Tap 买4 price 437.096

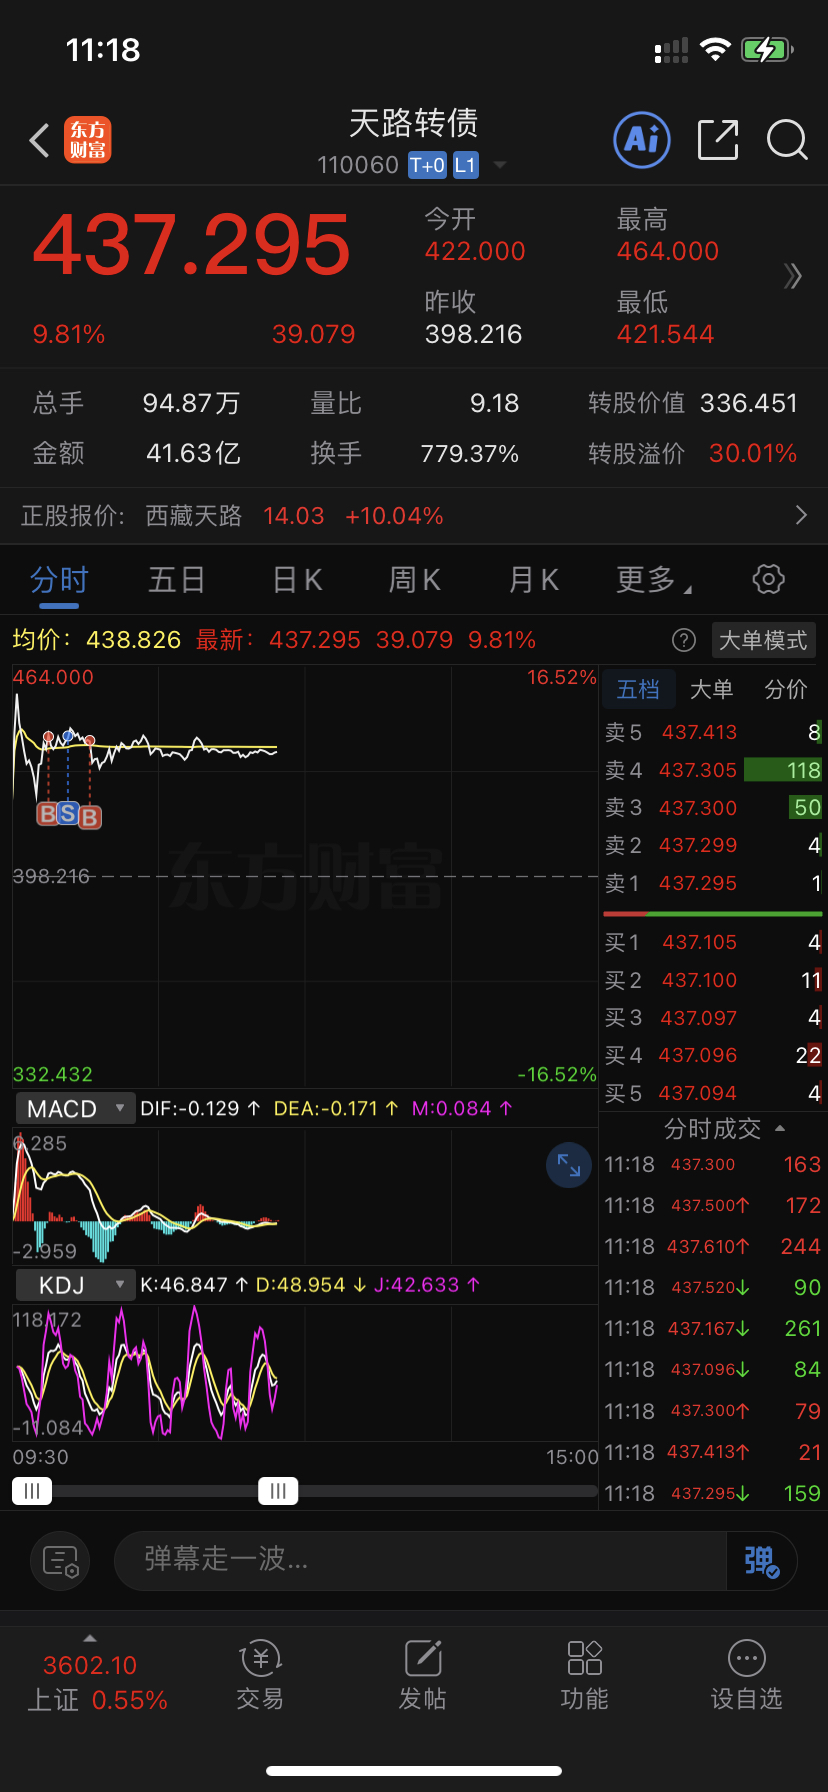(x=698, y=1055)
